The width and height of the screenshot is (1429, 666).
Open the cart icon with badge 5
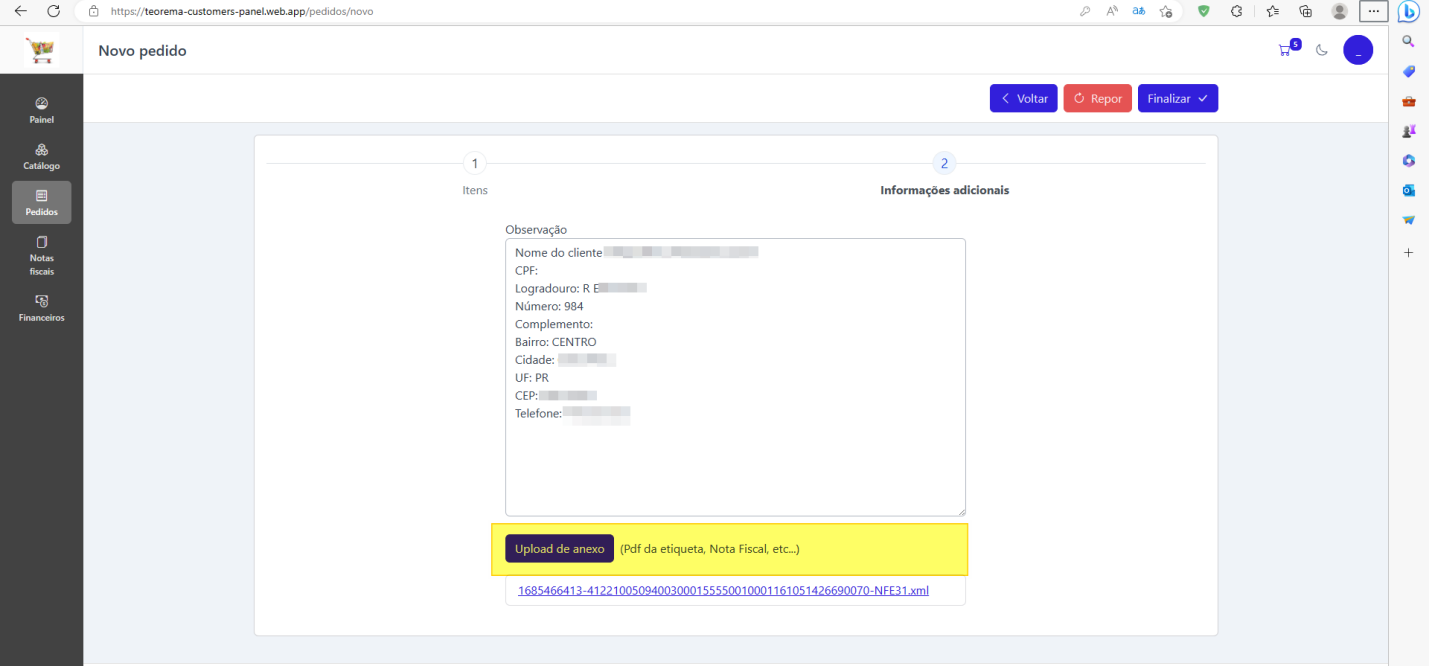point(1287,49)
